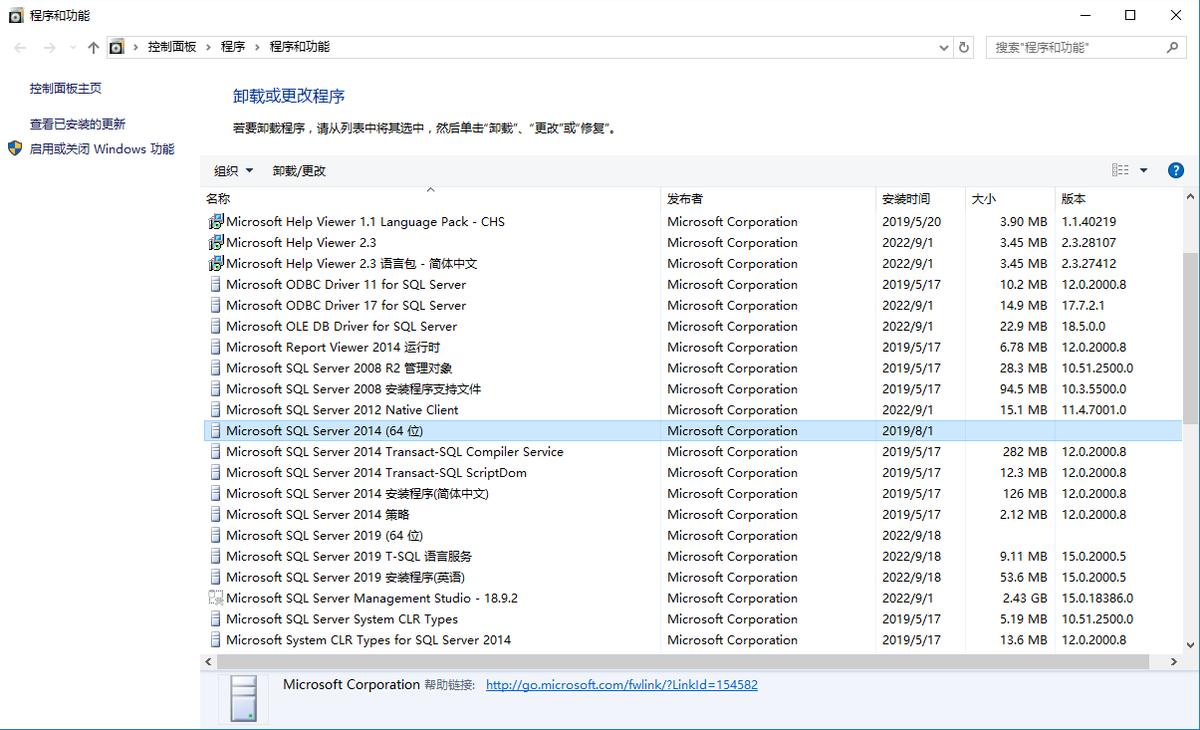This screenshot has width=1200, height=730.
Task: Click the 2019/5/20 install date cell
Action: [x=911, y=222]
